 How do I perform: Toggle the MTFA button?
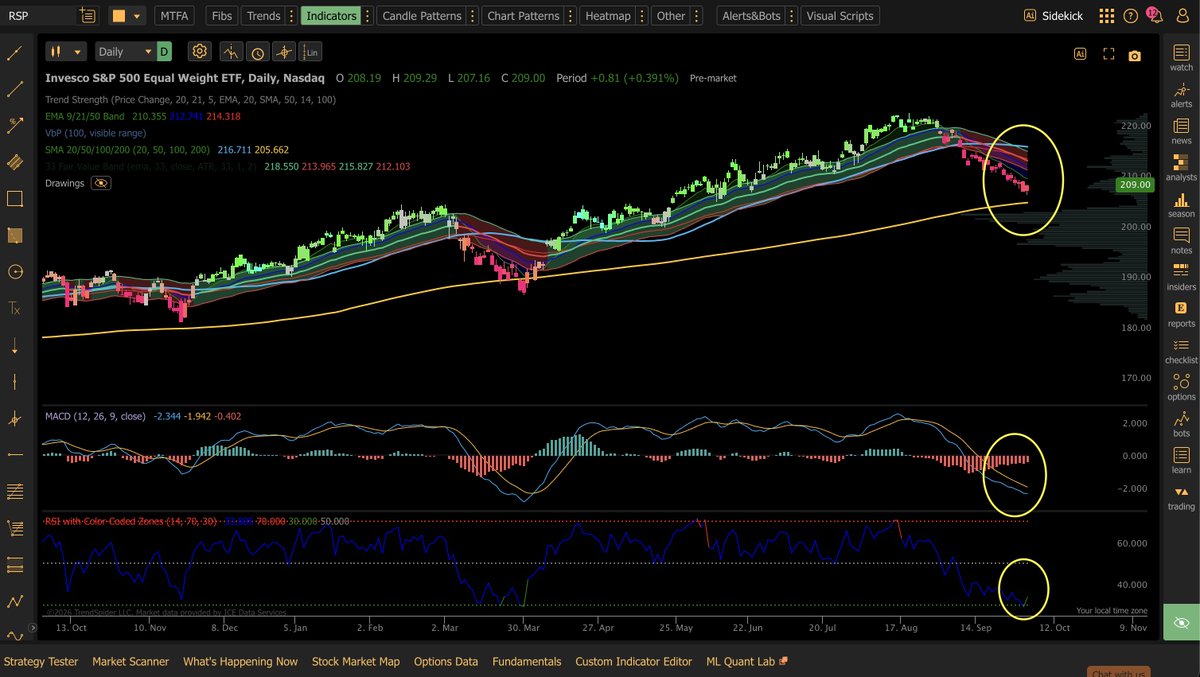point(175,16)
